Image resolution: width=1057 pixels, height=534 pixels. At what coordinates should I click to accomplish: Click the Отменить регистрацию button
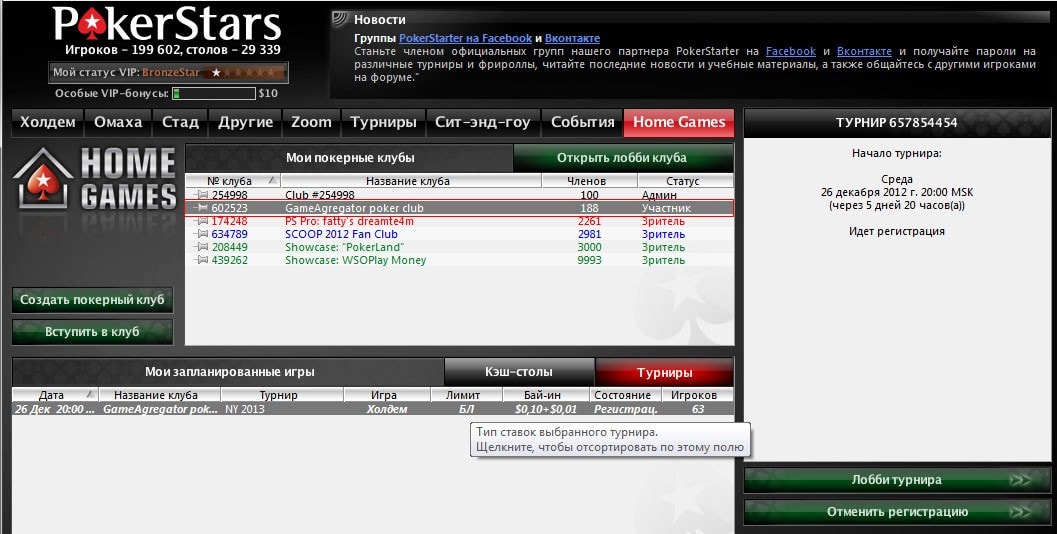point(897,512)
